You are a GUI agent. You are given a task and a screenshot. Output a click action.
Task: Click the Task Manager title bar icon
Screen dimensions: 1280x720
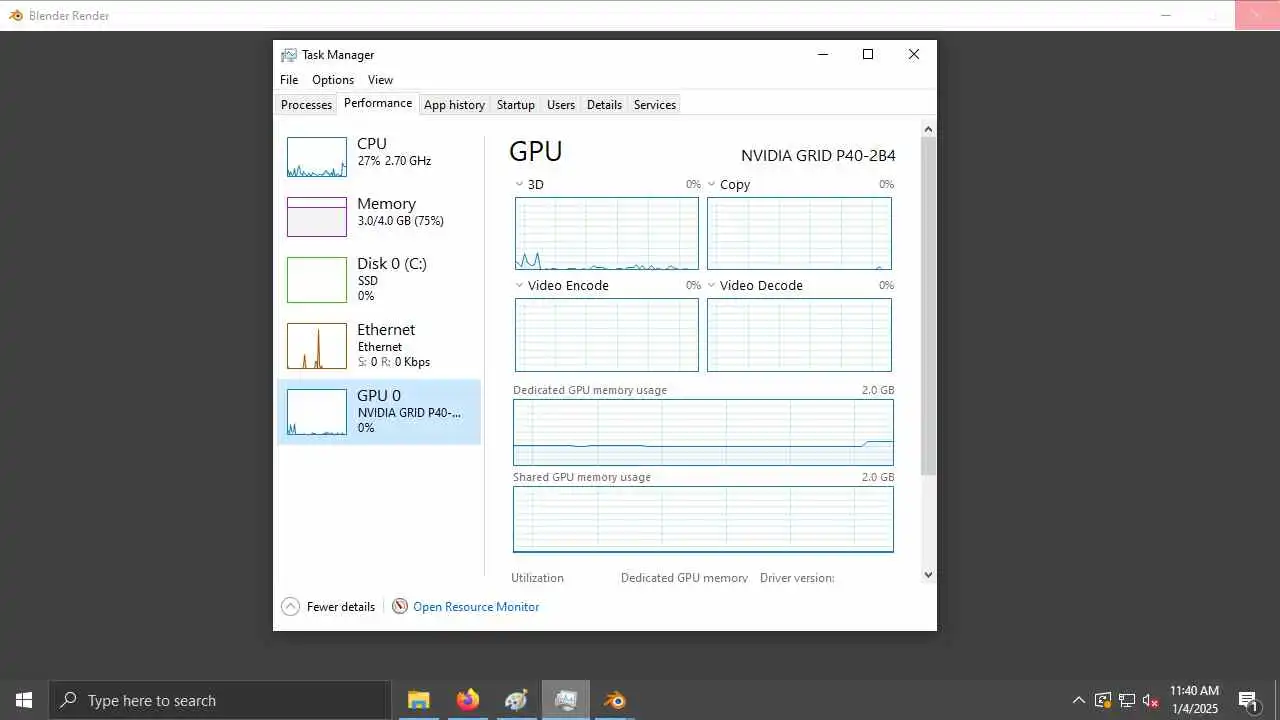point(289,55)
